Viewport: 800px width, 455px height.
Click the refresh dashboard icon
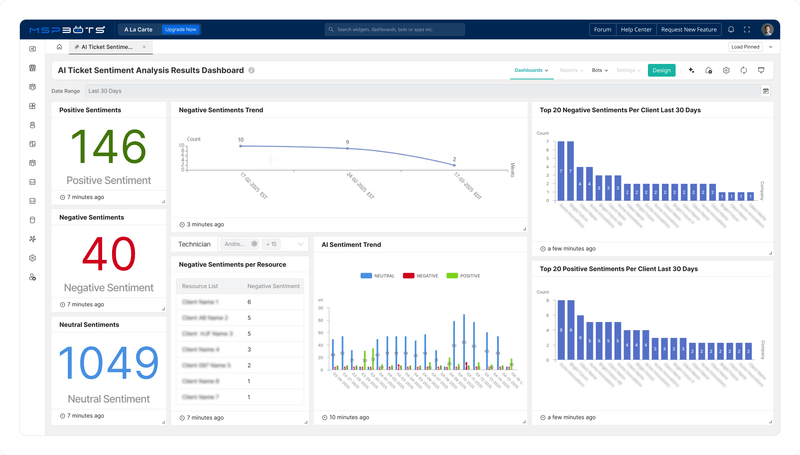pyautogui.click(x=744, y=70)
